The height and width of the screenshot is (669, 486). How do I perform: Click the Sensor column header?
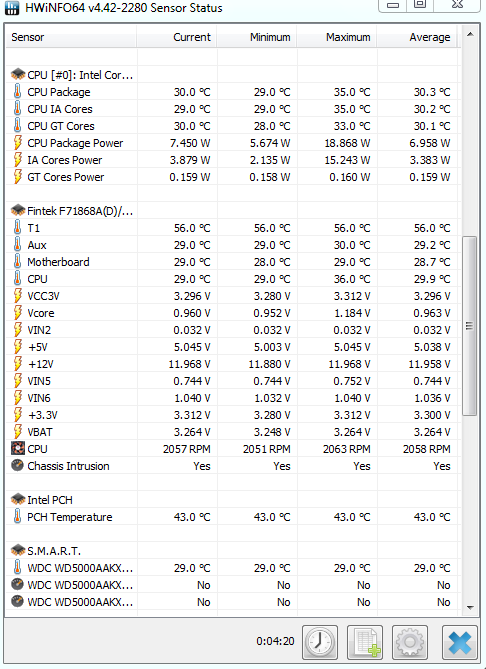coord(71,37)
